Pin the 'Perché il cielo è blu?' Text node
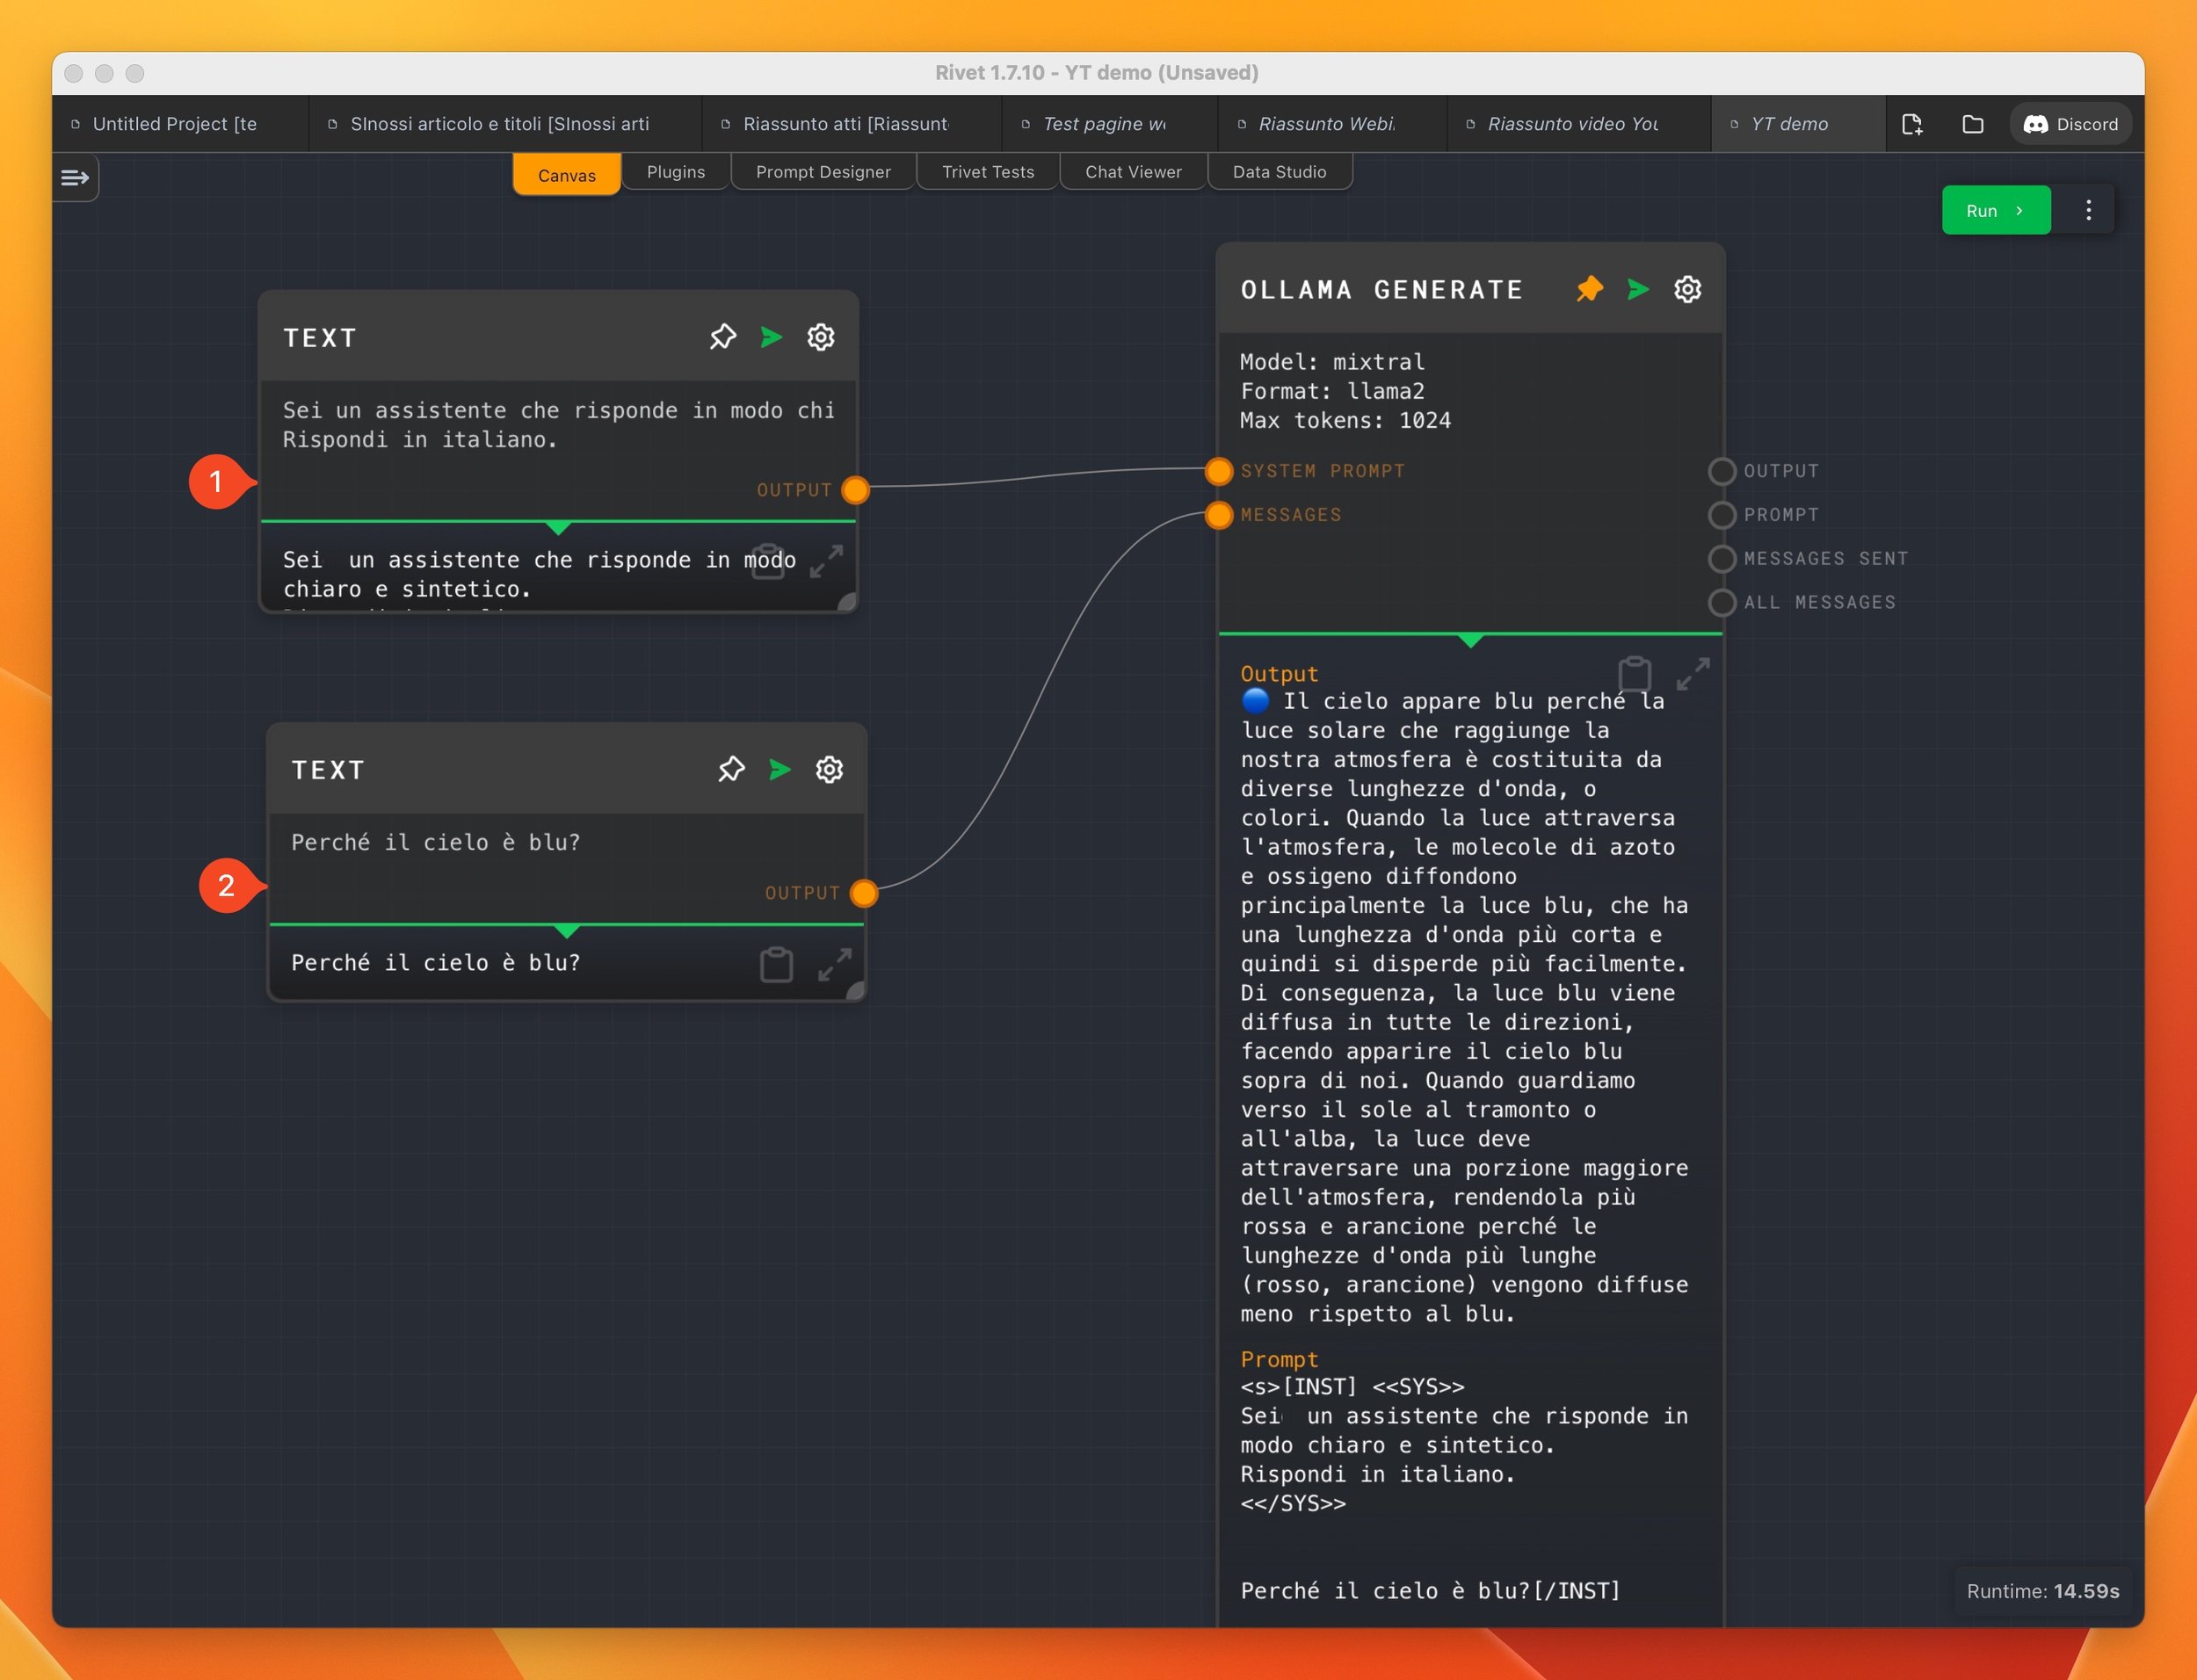The width and height of the screenshot is (2197, 1680). click(731, 769)
